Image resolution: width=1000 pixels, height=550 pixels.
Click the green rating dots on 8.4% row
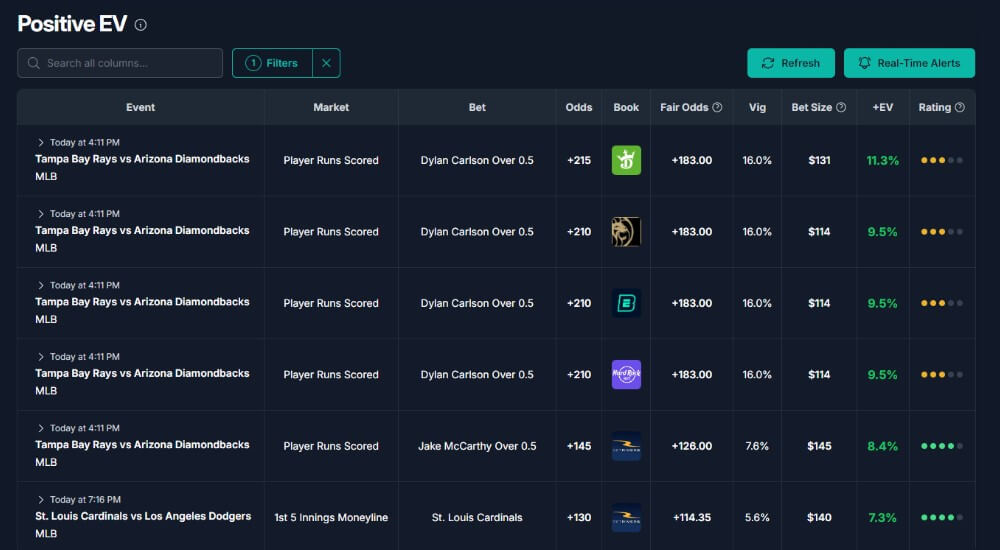tap(942, 446)
